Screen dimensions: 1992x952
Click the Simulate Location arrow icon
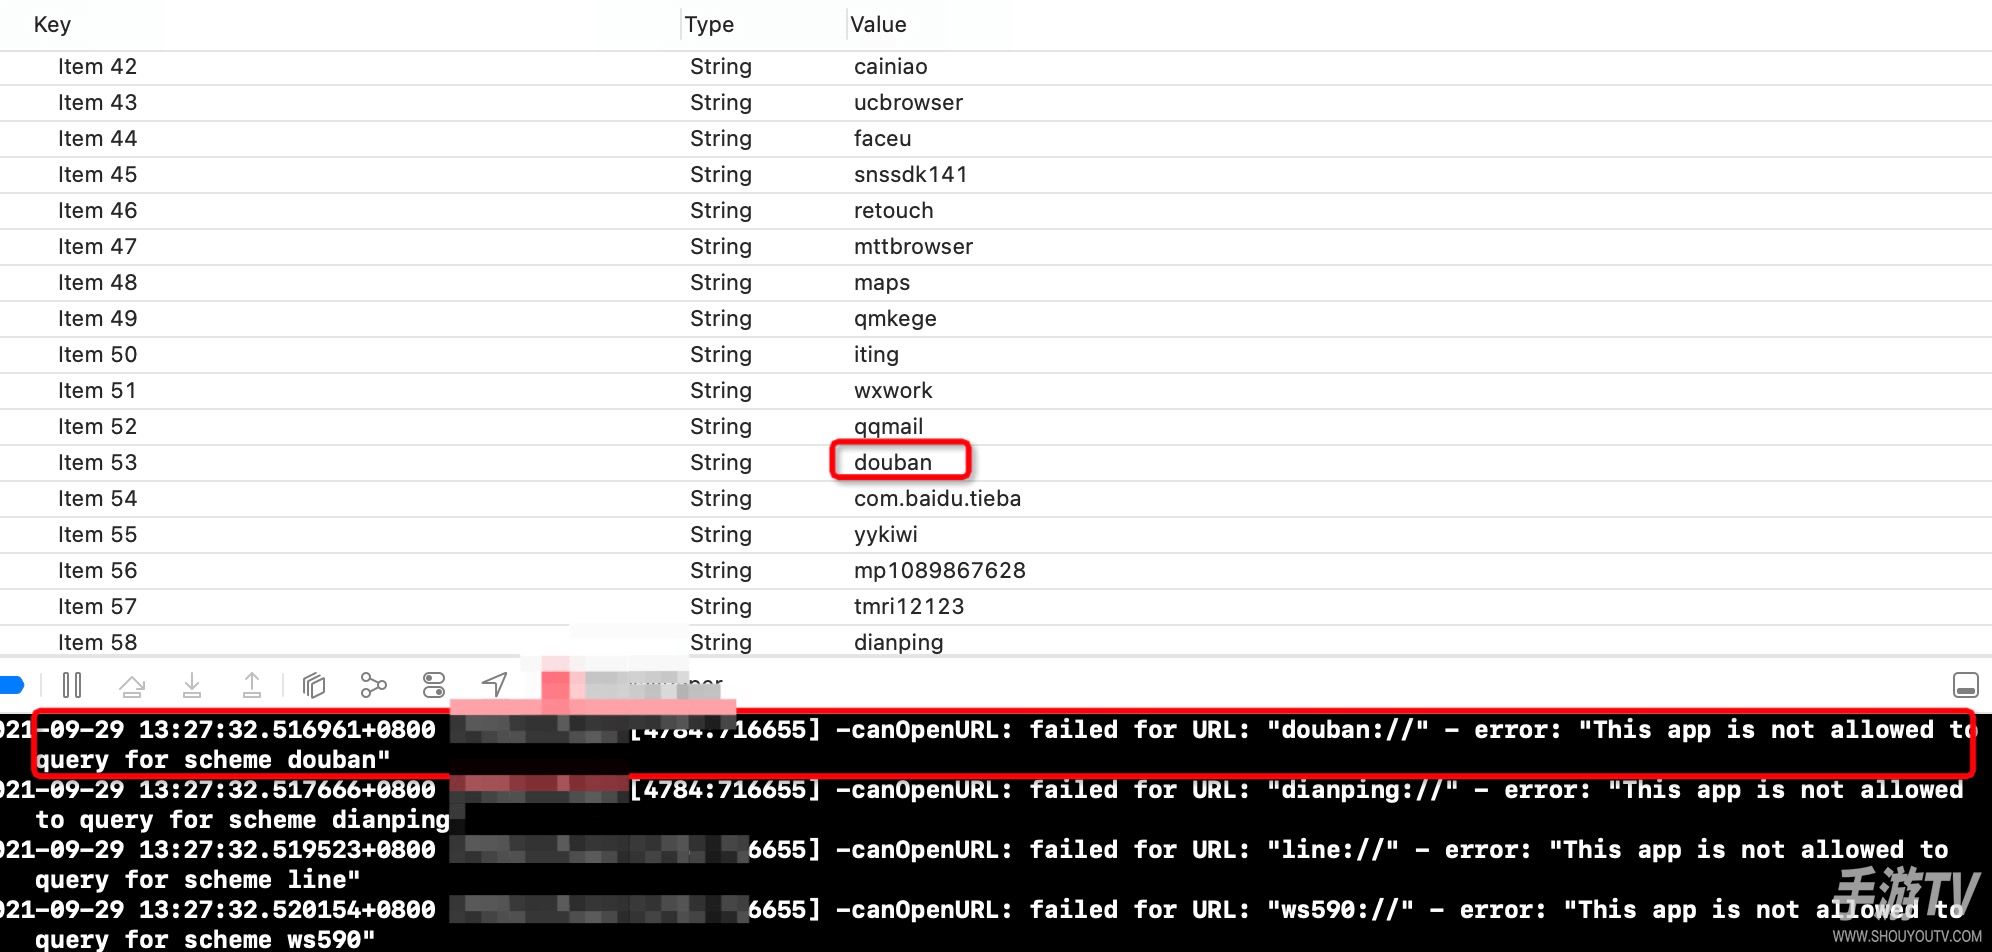(494, 685)
